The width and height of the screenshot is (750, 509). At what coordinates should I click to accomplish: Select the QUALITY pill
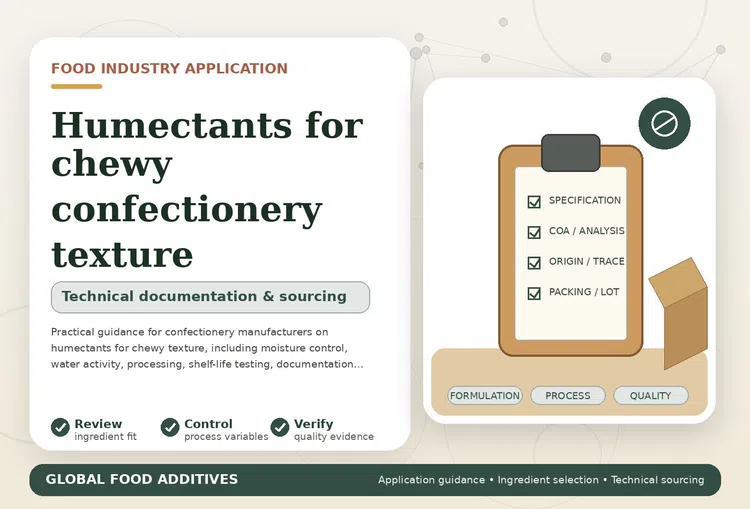click(x=651, y=396)
